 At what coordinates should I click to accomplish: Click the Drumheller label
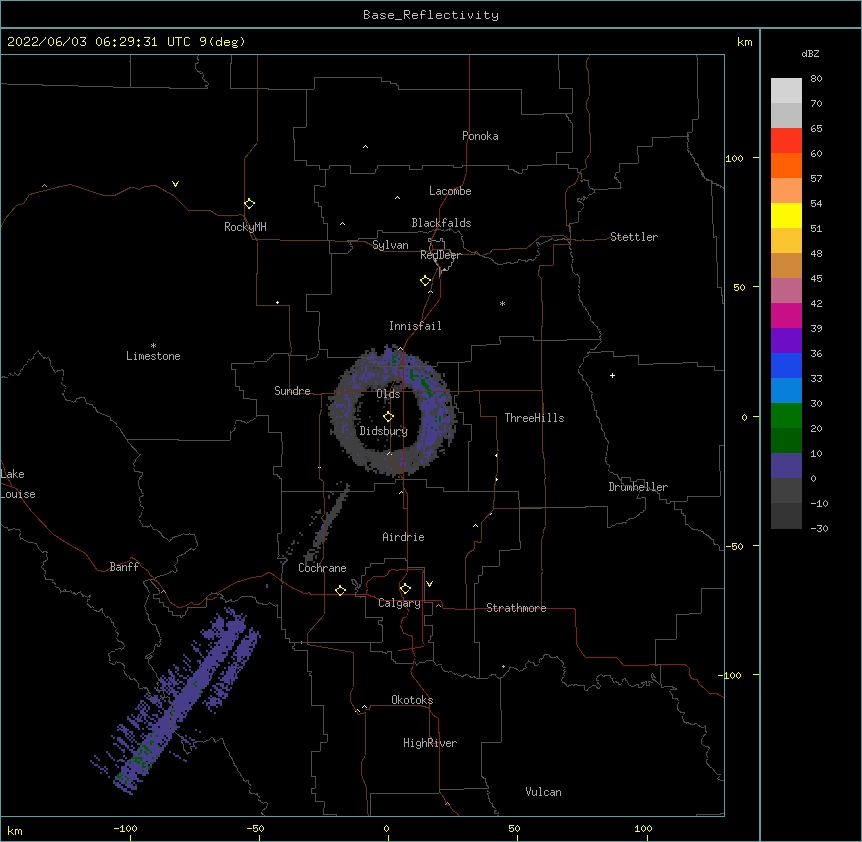638,487
